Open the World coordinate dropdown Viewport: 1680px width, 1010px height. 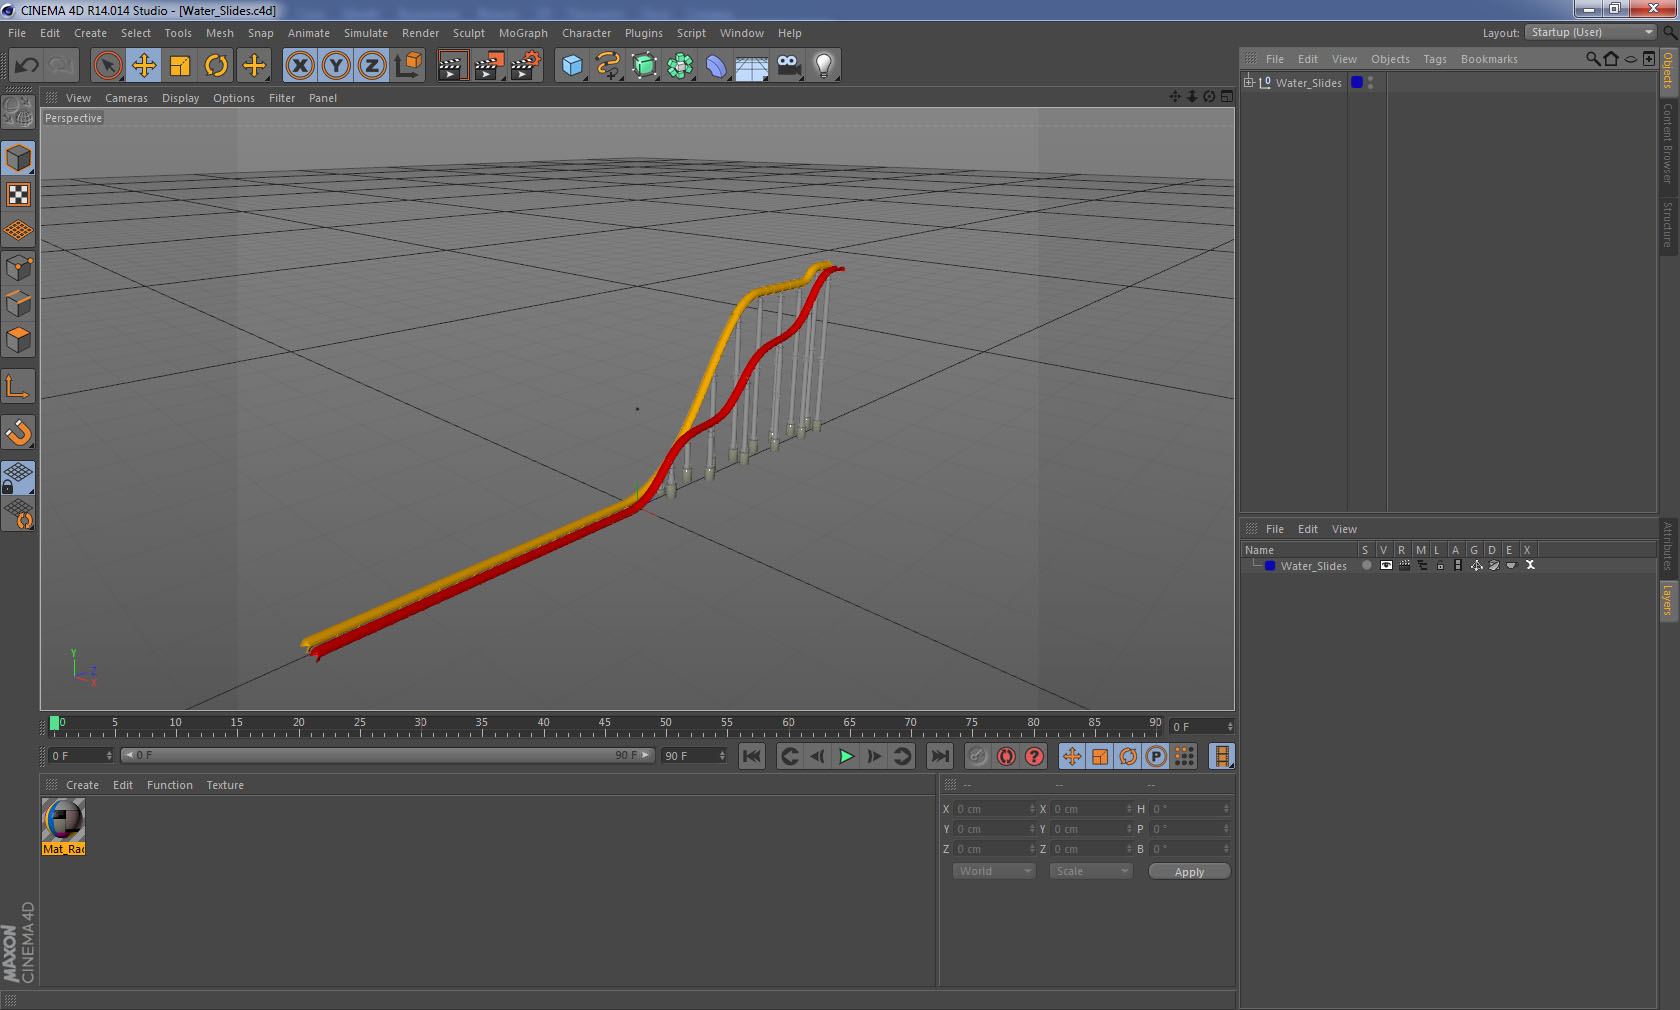pos(993,871)
